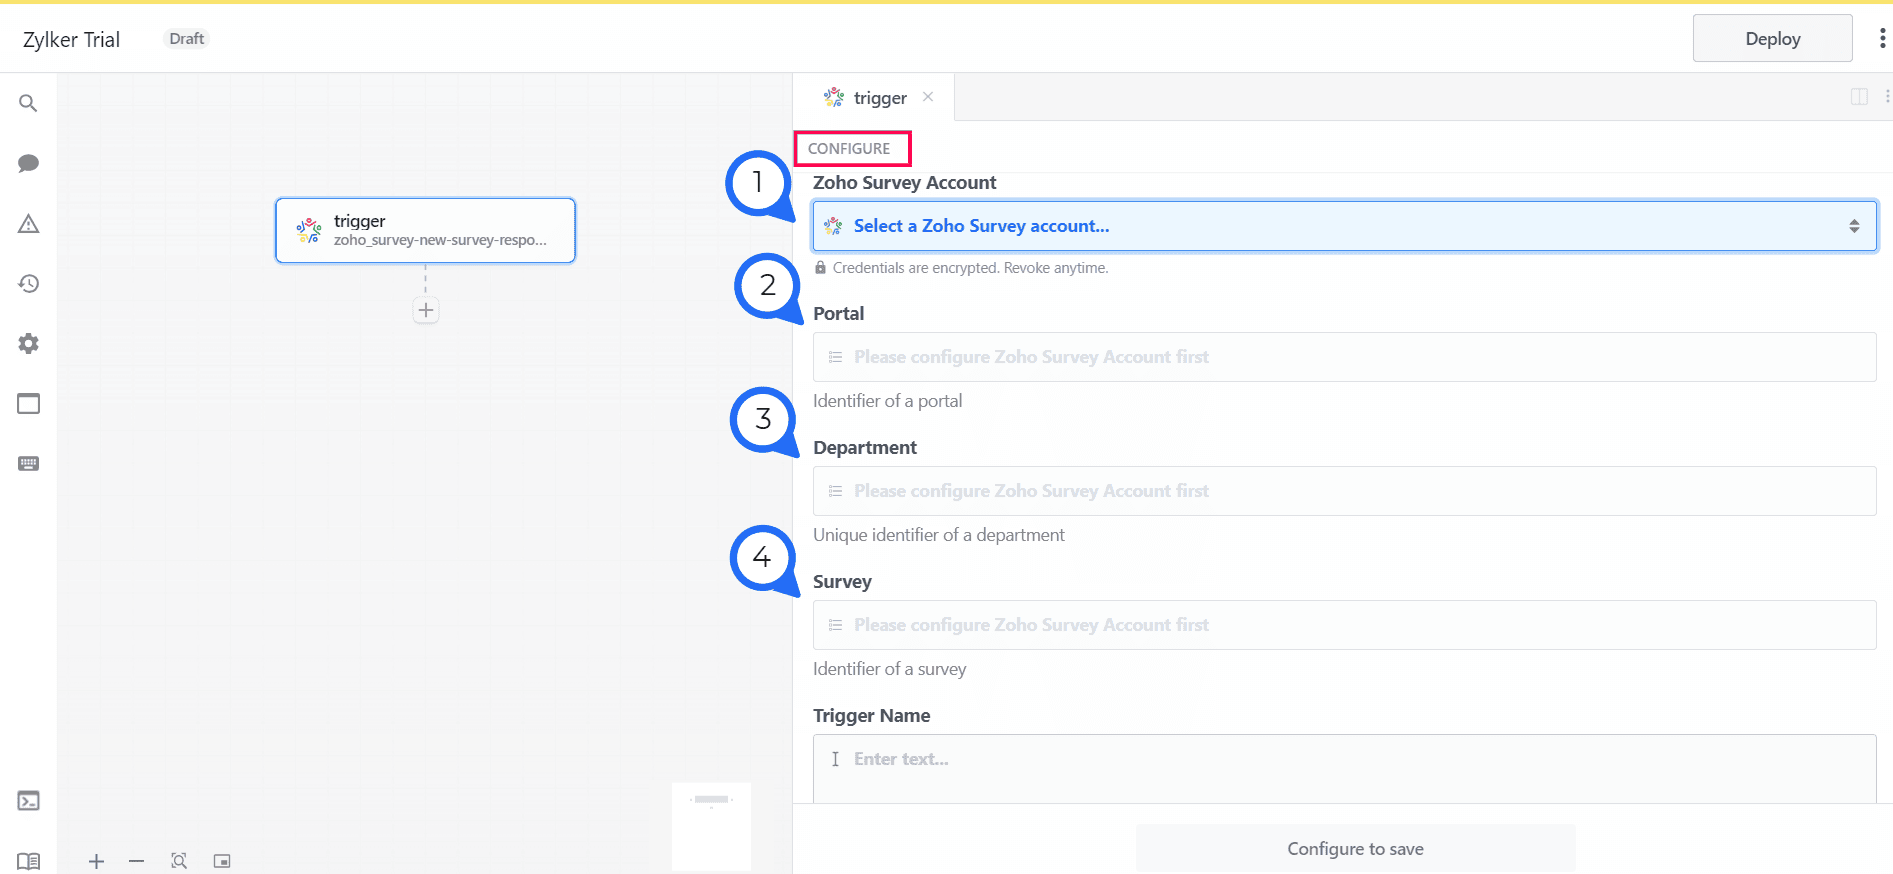
Task: Click the 'Unique identifier of a department' hint text
Action: coord(939,535)
